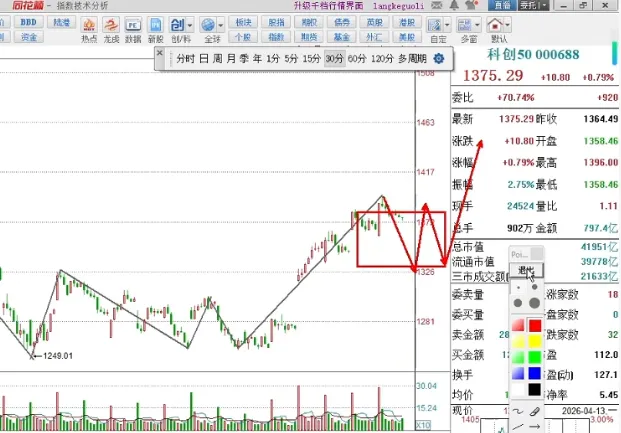621x433 pixels.
Task: Choose the third pen thickness dot
Action: click(x=518, y=303)
